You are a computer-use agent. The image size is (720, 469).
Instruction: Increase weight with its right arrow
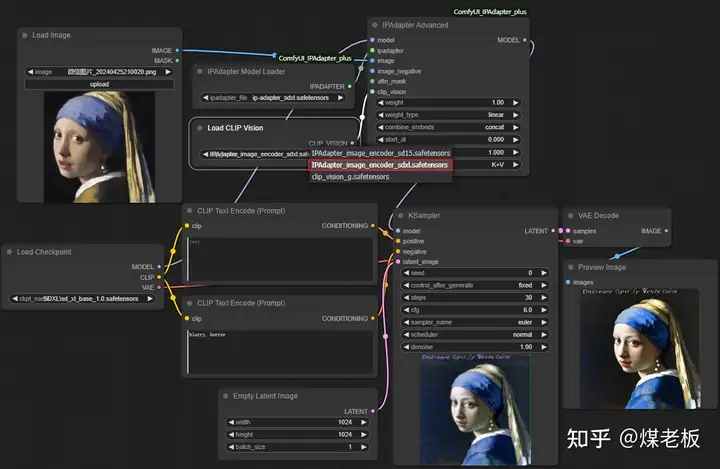[516, 102]
